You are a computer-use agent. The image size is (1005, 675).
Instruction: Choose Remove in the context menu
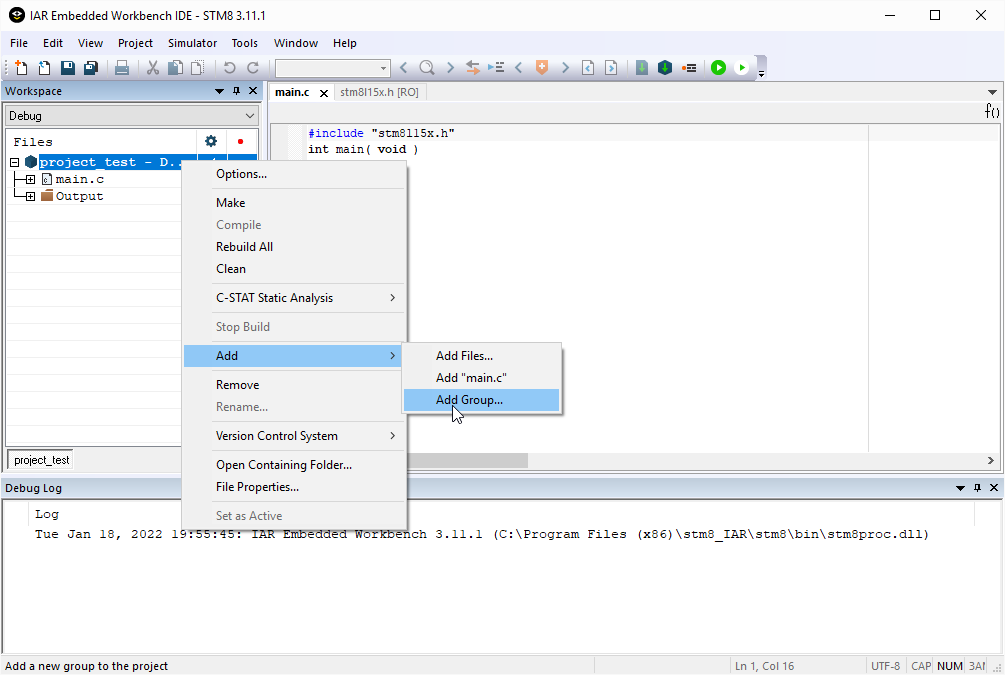click(294, 385)
